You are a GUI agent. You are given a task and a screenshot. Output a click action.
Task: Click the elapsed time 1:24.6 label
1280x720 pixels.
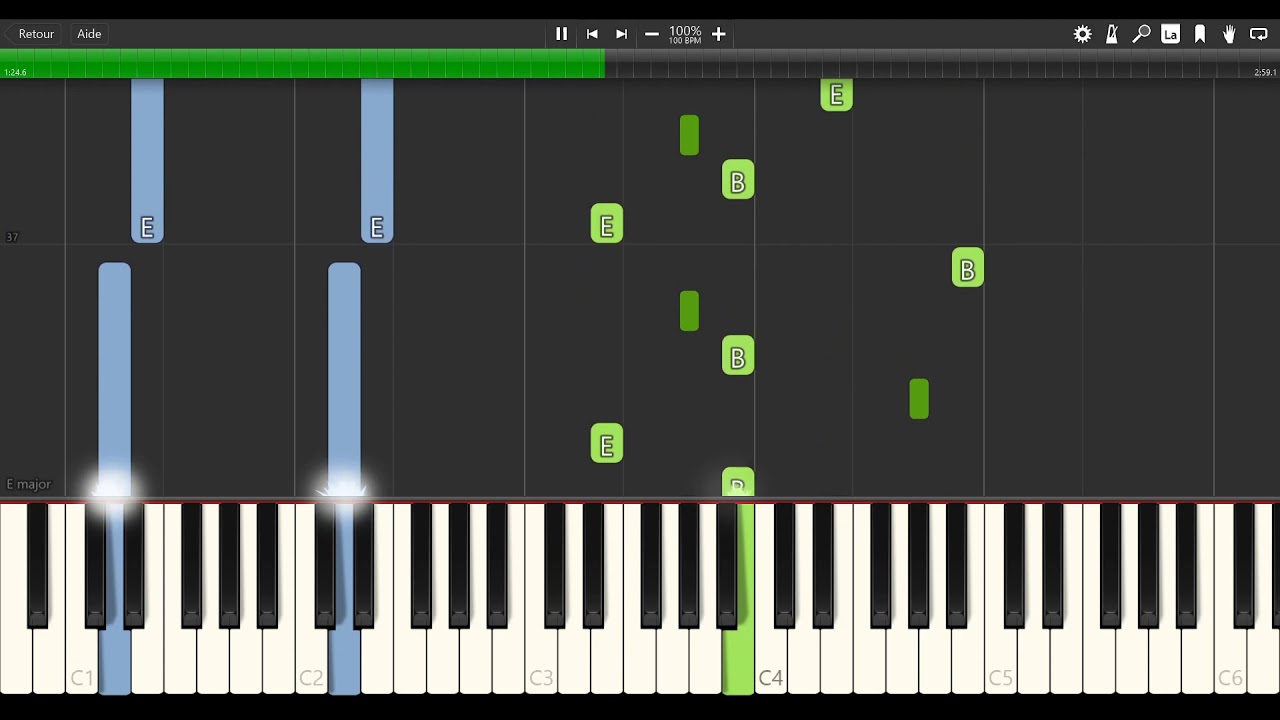click(x=15, y=72)
